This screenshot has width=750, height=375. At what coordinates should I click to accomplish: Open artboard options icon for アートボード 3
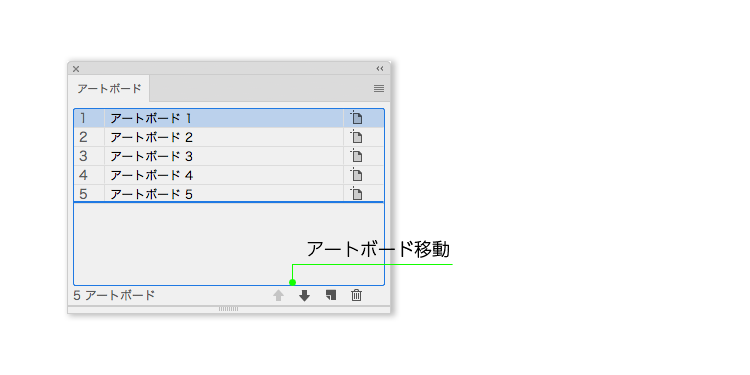pyautogui.click(x=356, y=156)
